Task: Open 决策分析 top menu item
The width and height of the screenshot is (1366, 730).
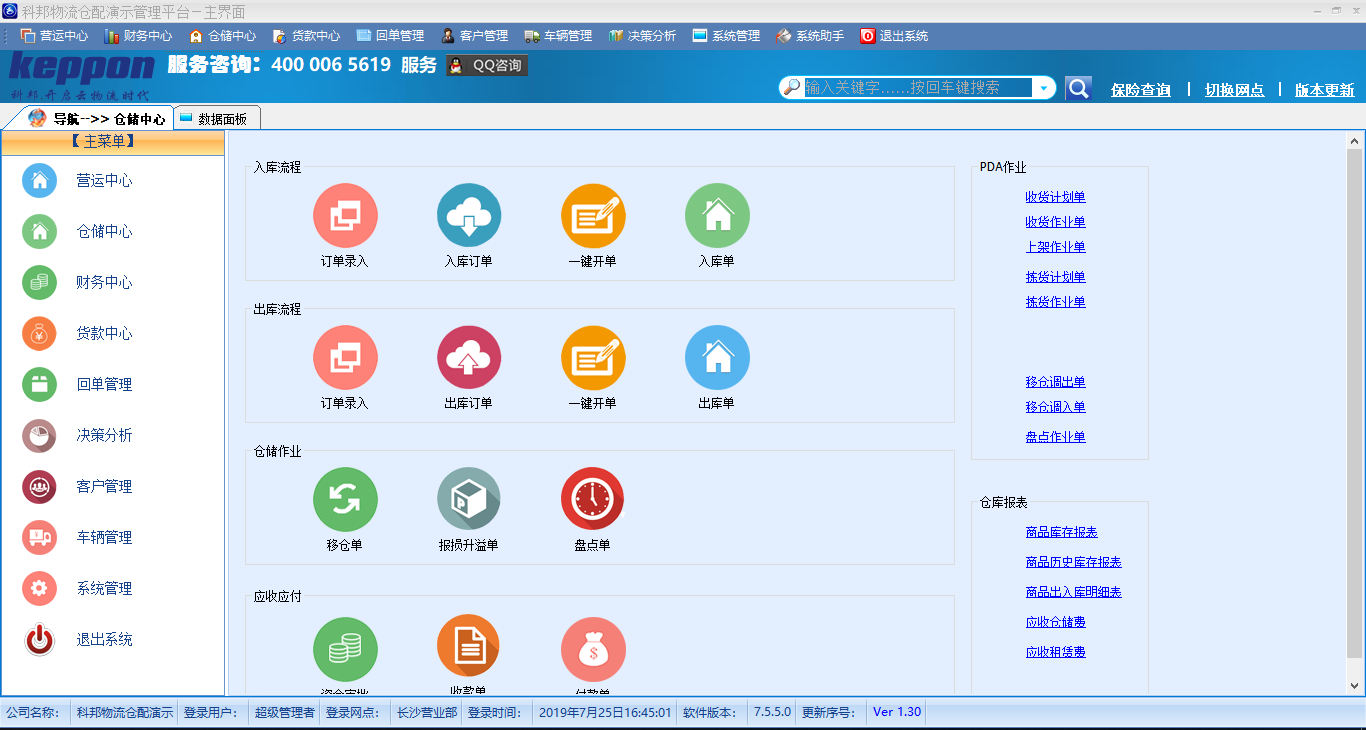Action: coord(642,36)
